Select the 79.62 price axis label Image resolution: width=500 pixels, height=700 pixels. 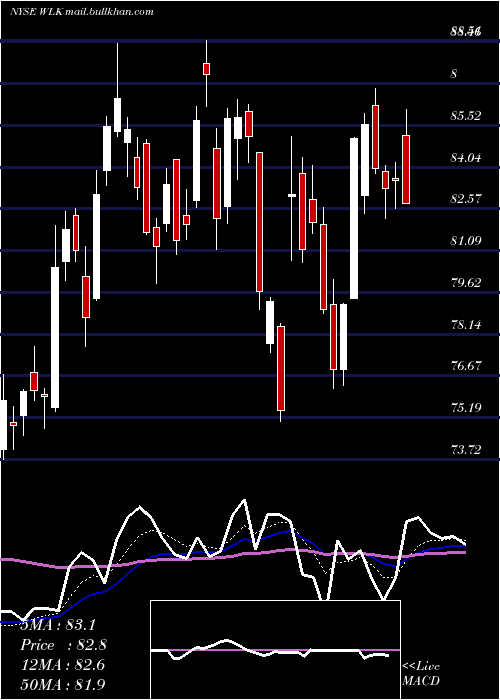point(466,282)
